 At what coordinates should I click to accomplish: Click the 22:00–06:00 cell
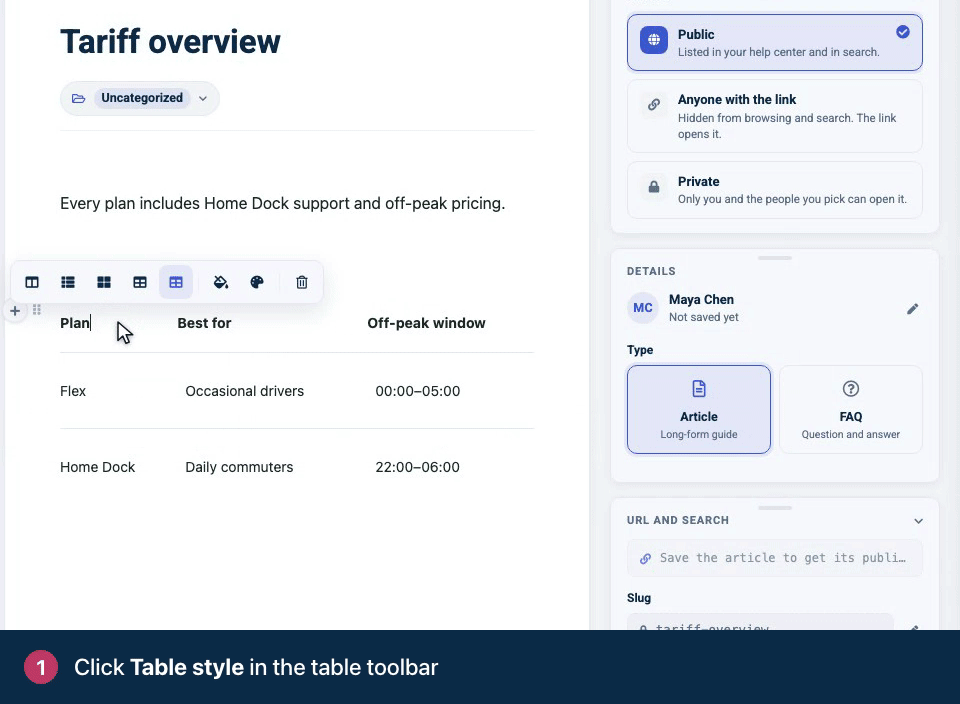point(418,467)
